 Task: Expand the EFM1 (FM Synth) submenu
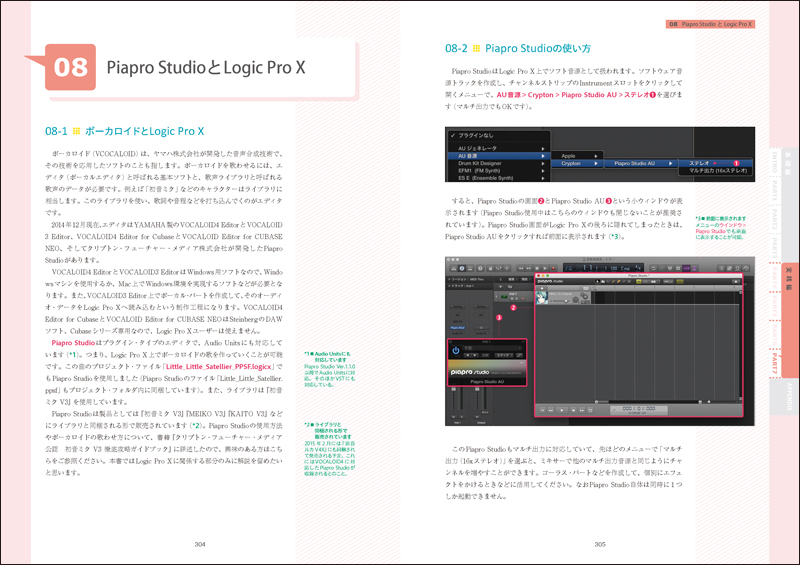pos(497,170)
